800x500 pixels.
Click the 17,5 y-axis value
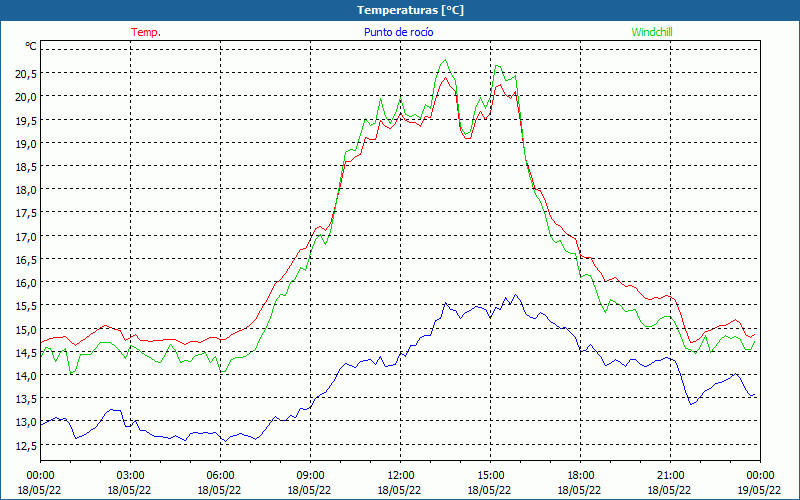pos(26,213)
